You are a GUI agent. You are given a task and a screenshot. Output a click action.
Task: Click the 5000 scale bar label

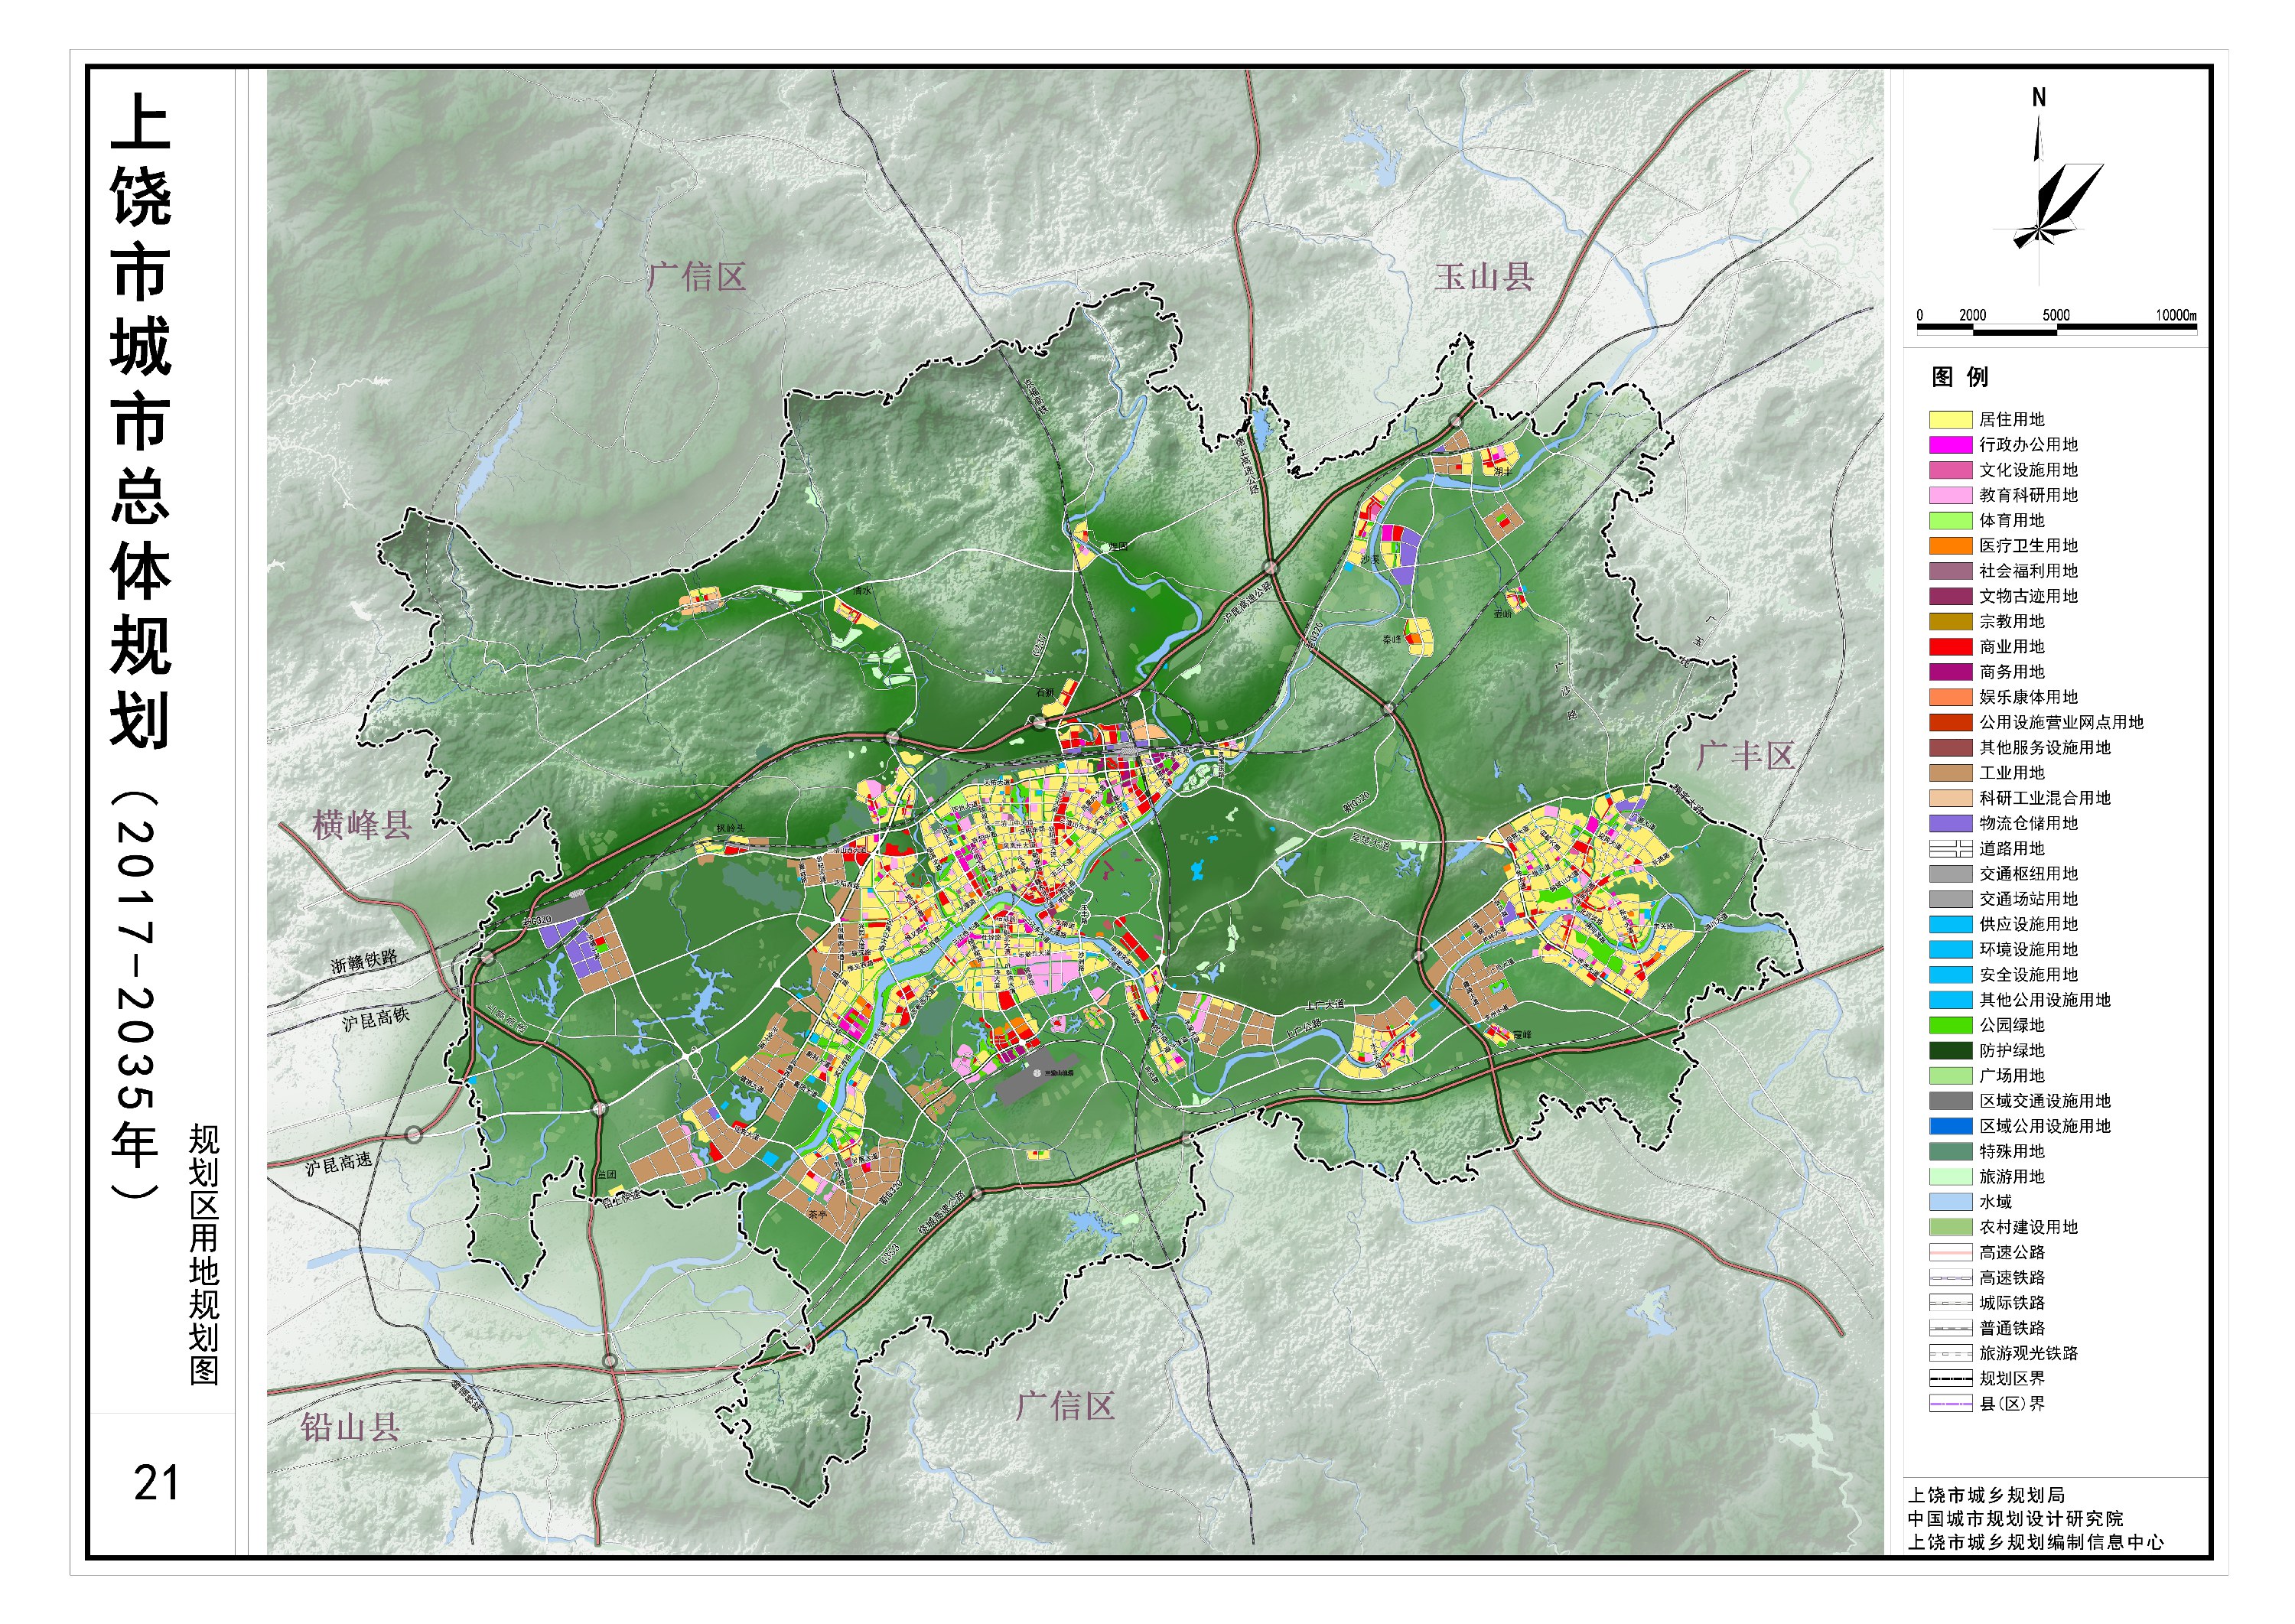pyautogui.click(x=2056, y=315)
